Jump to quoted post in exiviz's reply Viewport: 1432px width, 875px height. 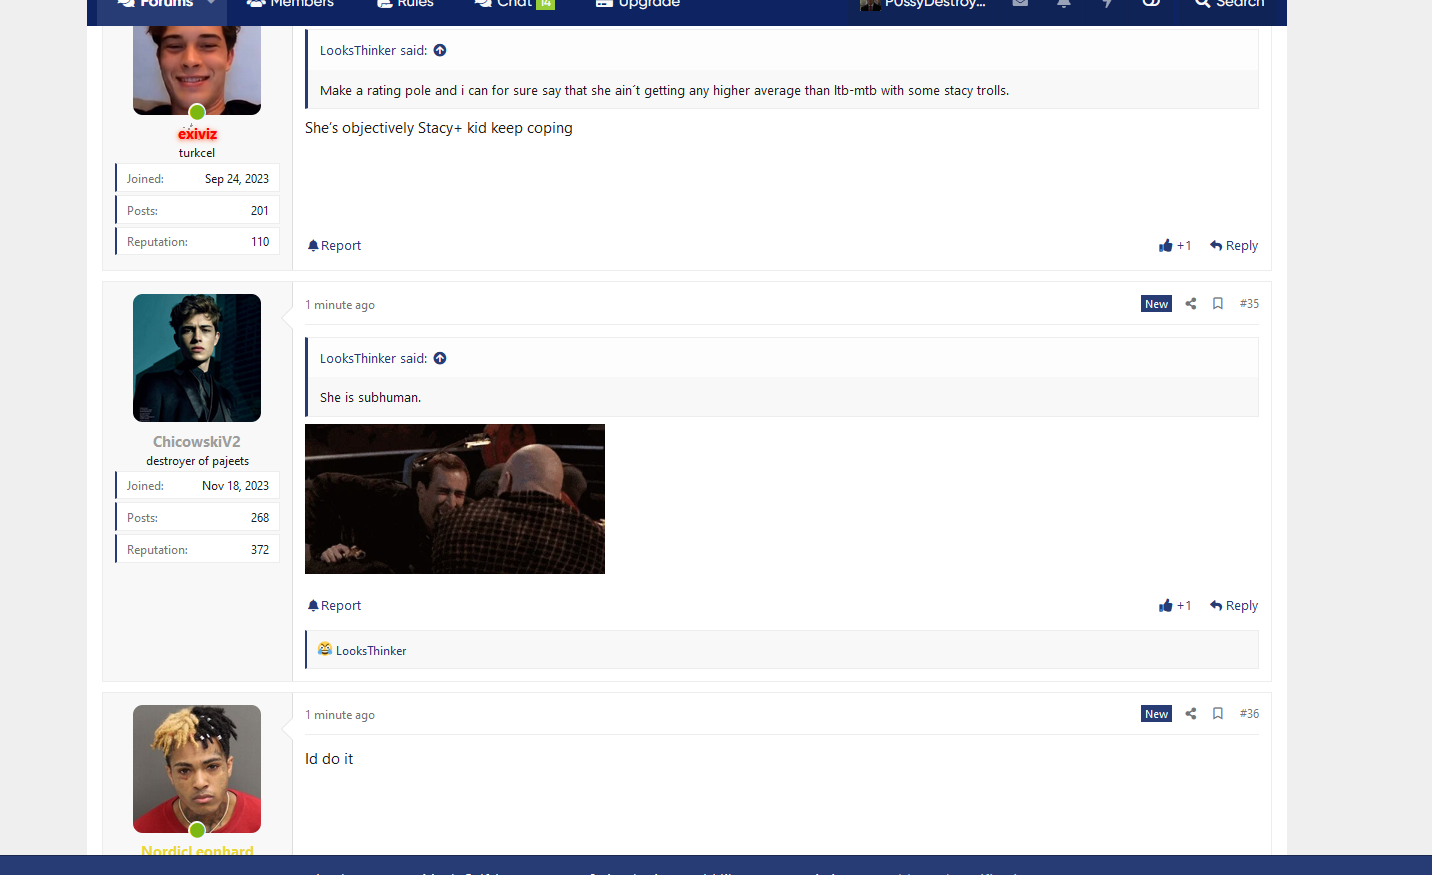point(440,51)
